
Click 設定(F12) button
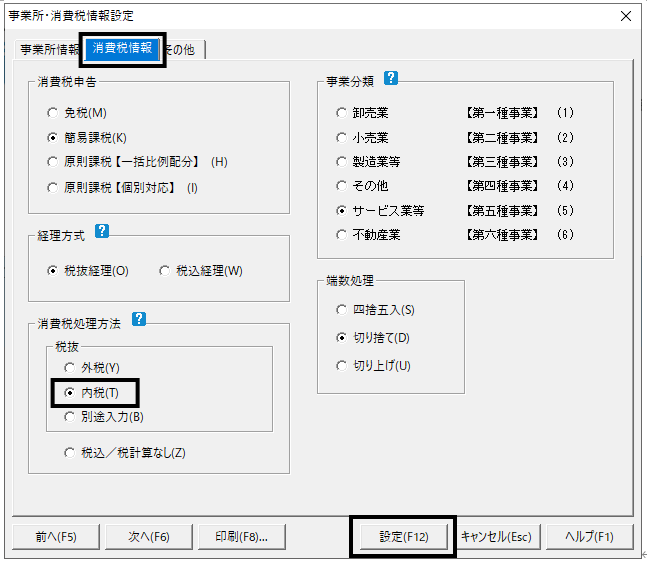click(x=404, y=537)
